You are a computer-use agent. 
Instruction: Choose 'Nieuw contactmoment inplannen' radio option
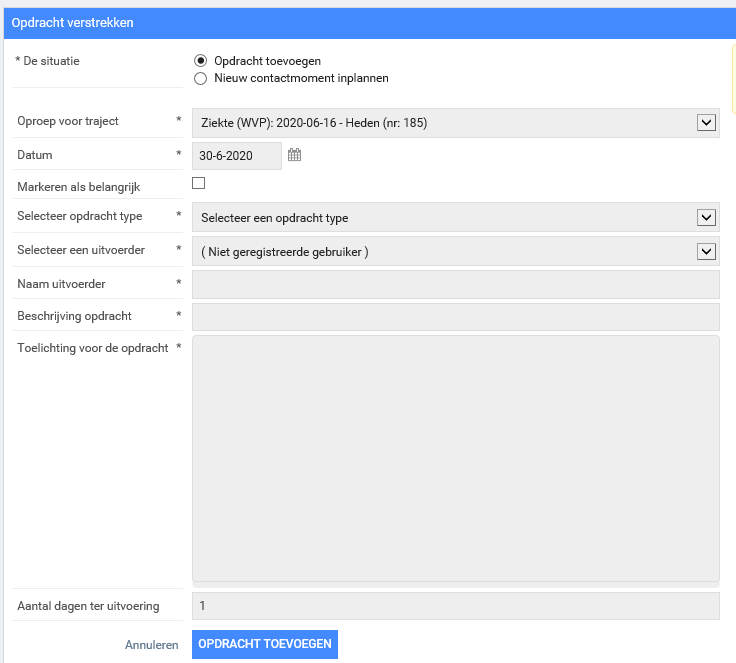coord(200,78)
